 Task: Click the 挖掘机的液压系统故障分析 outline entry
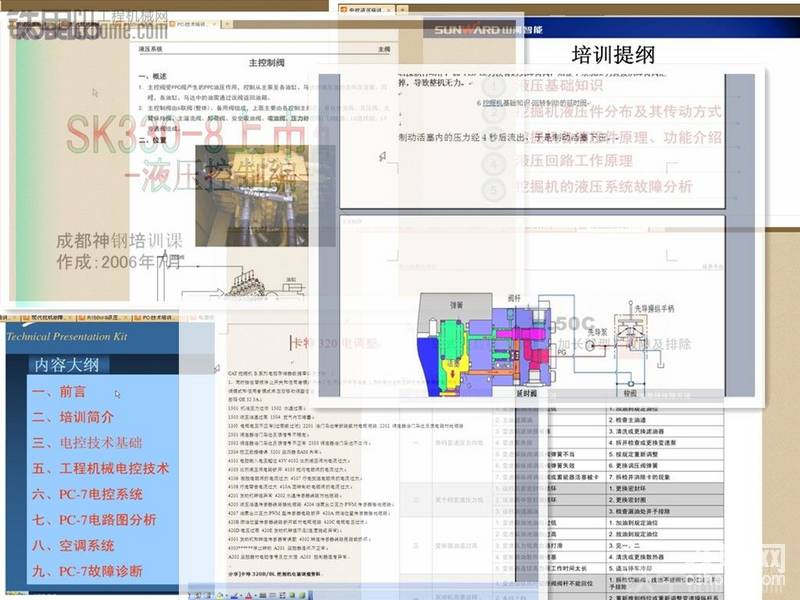[x=605, y=187]
